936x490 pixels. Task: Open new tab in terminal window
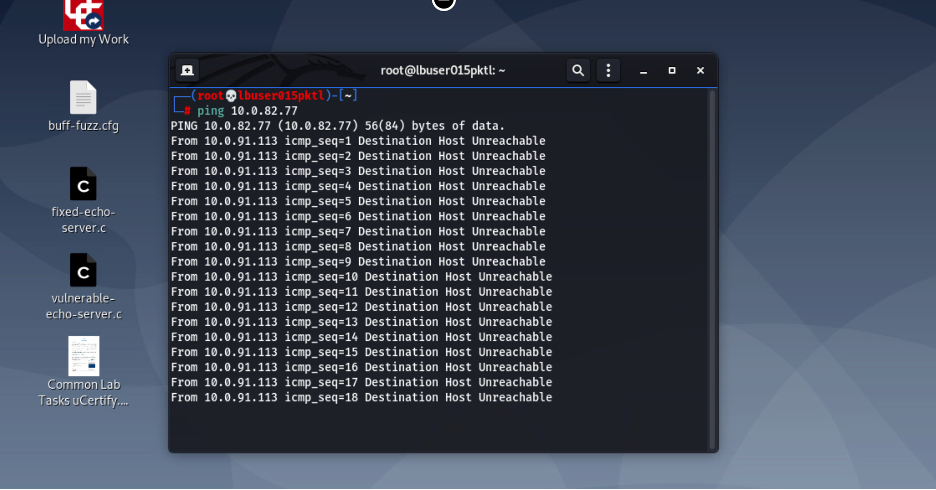click(x=187, y=70)
